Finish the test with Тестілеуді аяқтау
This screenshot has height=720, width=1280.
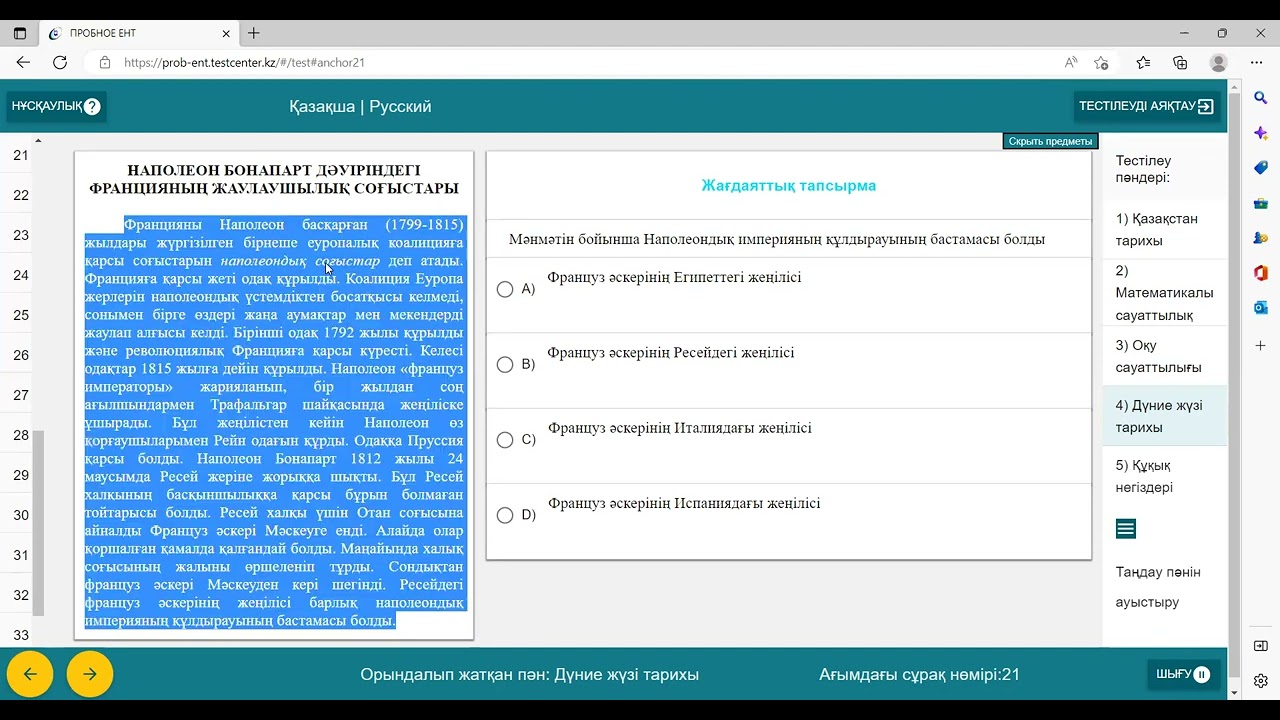pos(1146,106)
